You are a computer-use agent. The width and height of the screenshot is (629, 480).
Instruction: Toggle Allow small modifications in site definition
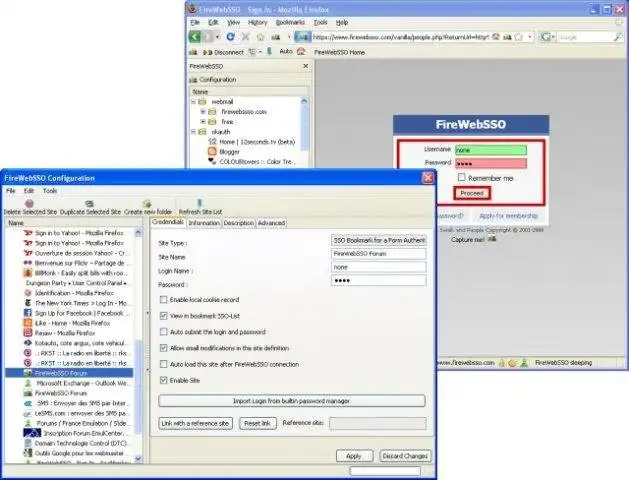(x=163, y=348)
